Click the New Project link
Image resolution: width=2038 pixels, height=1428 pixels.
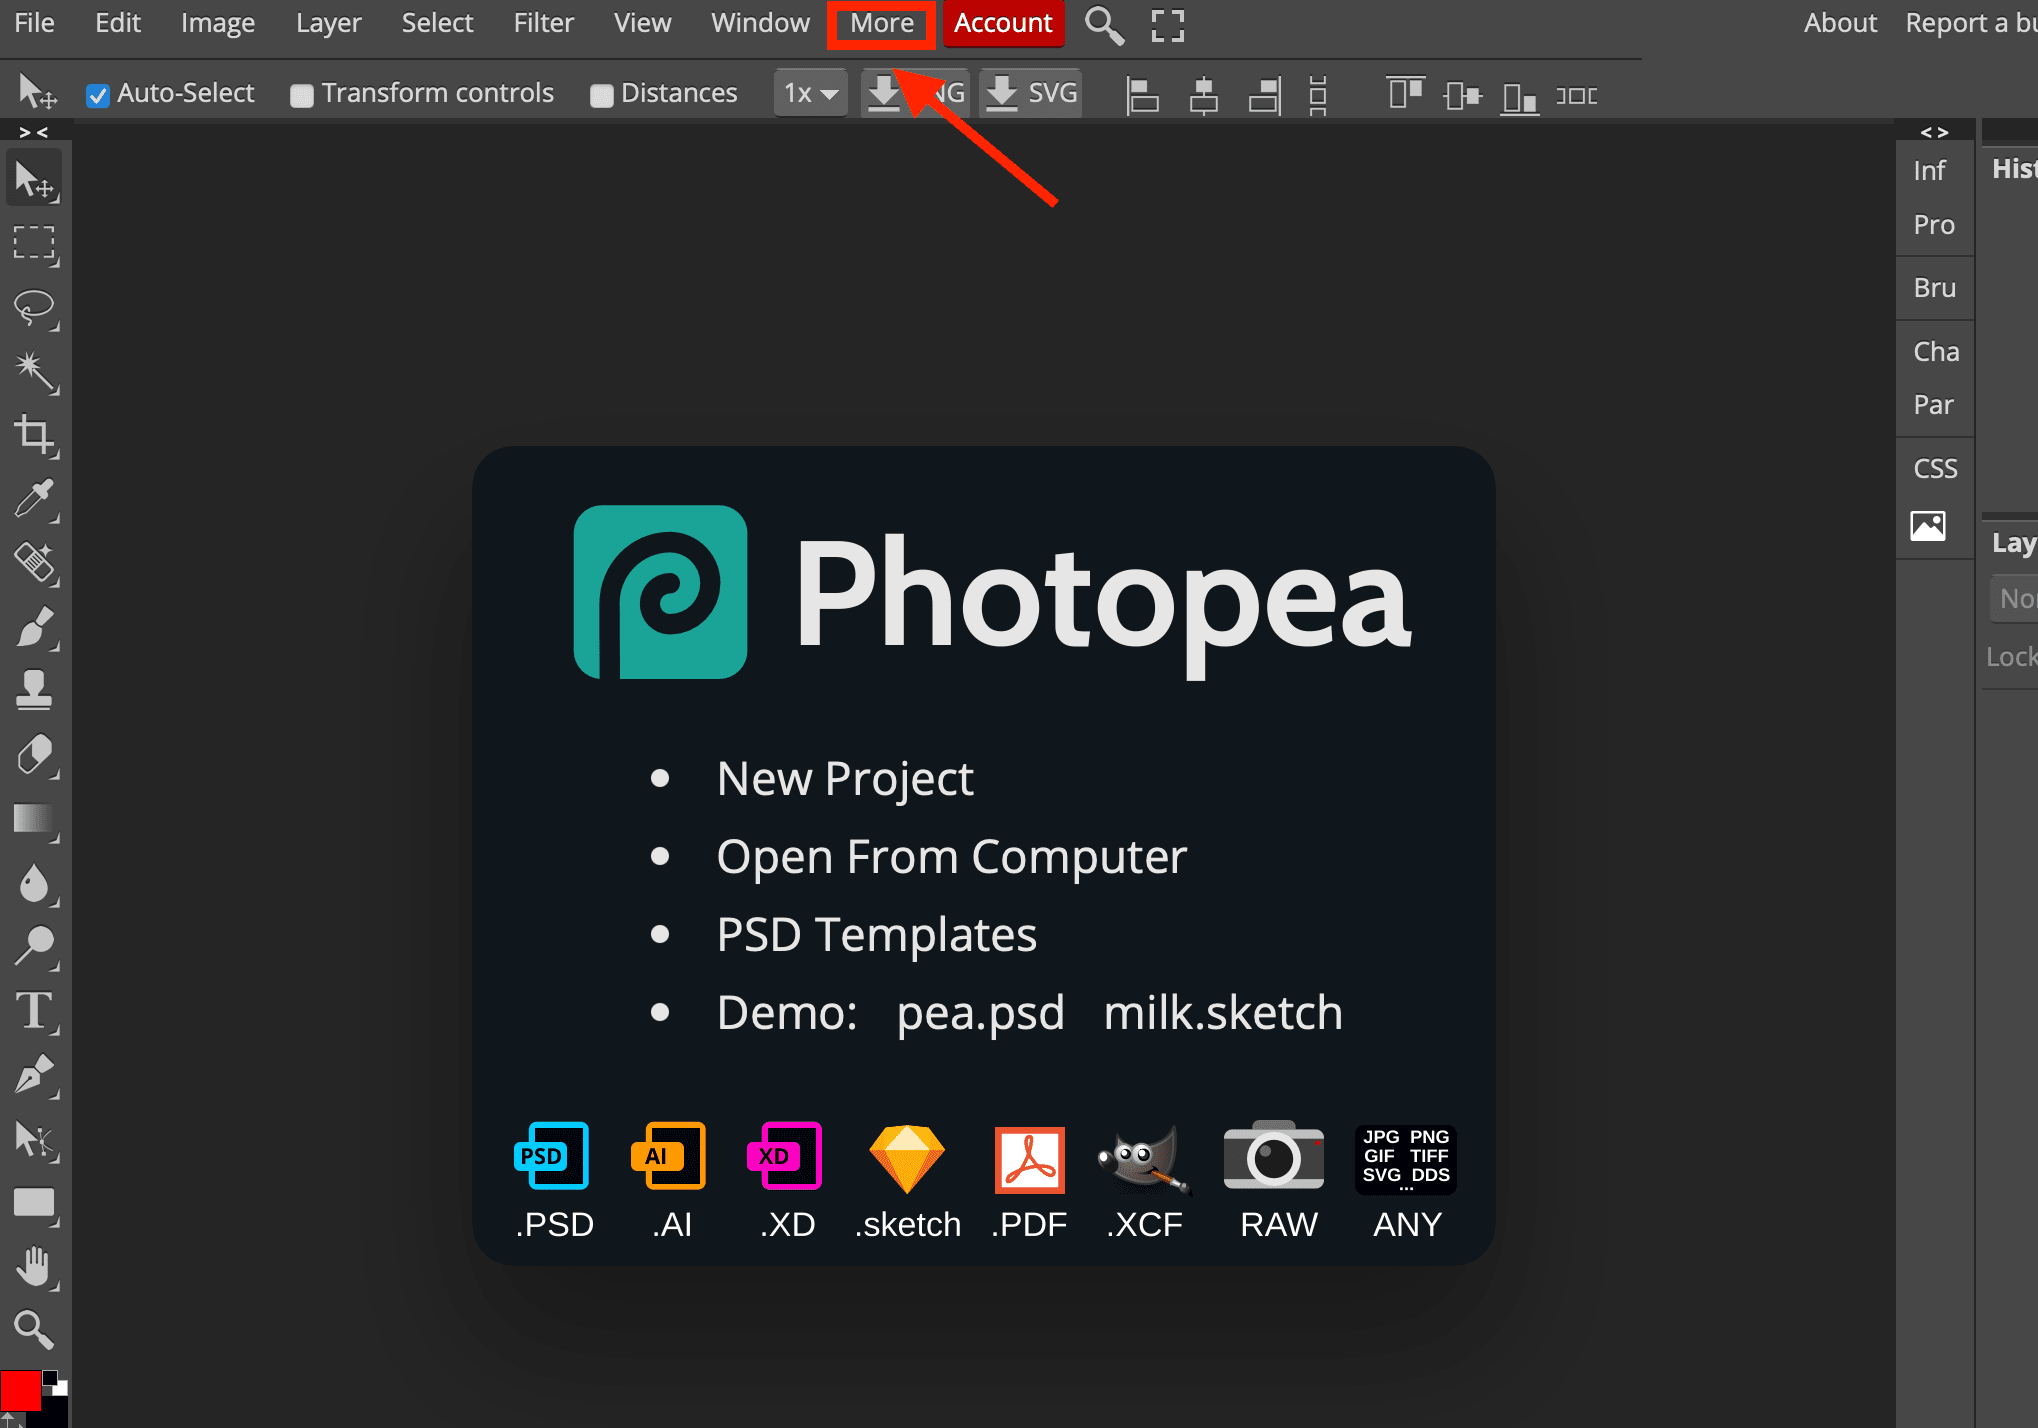[x=845, y=778]
